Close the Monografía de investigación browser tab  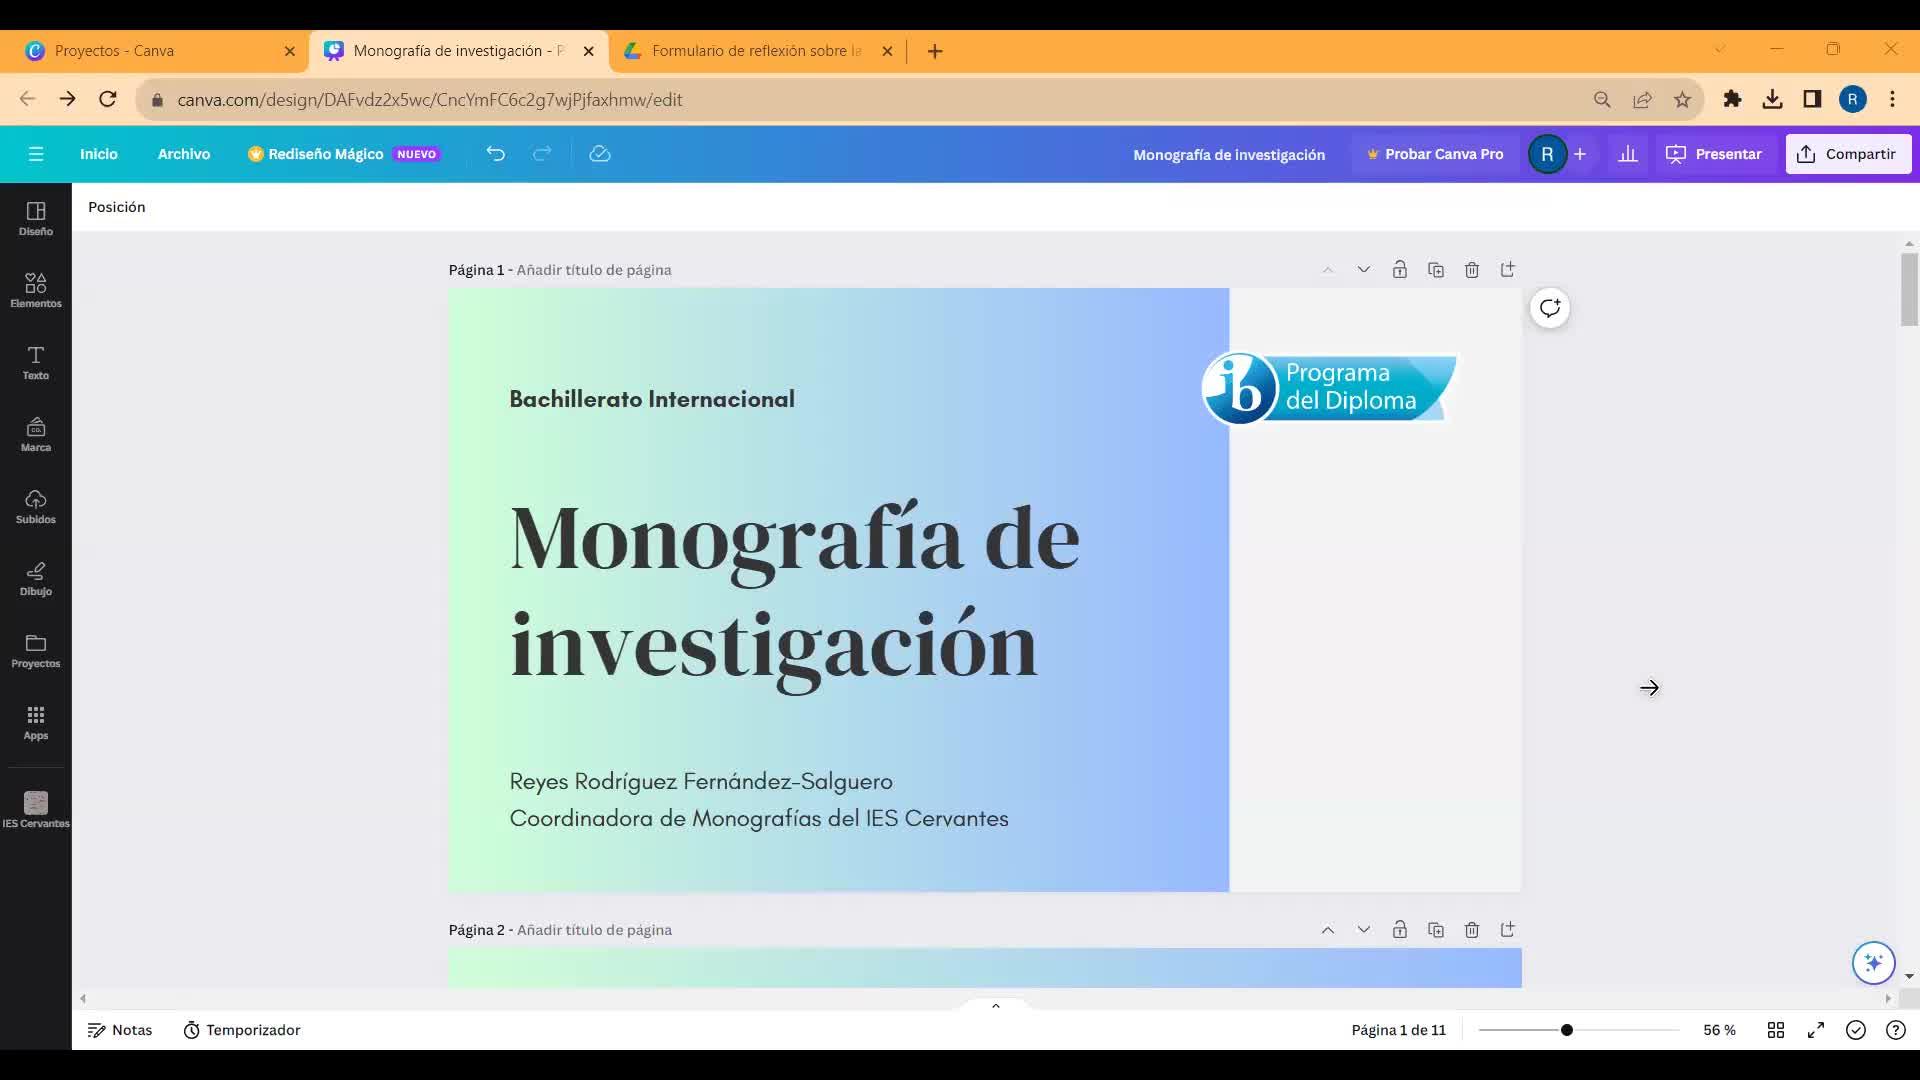[588, 51]
